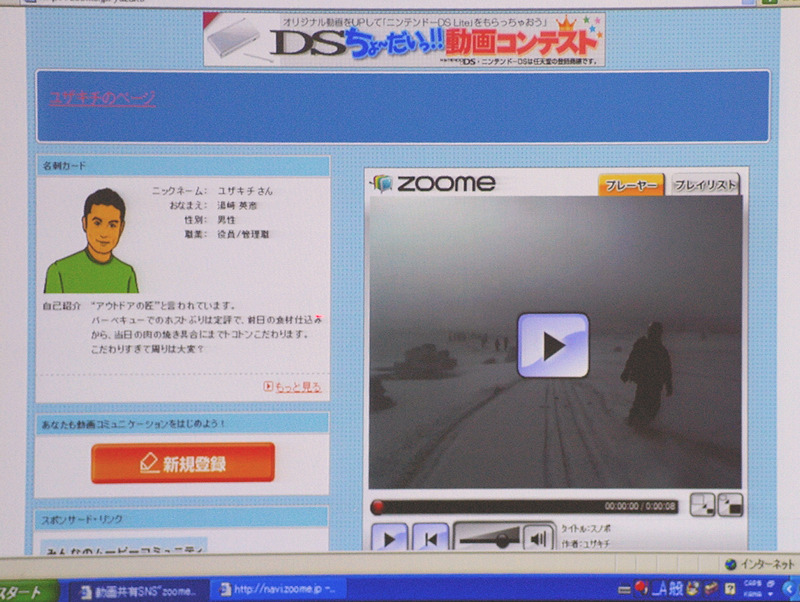Click the red seek knob on the progress bar
The height and width of the screenshot is (602, 800).
(x=378, y=507)
